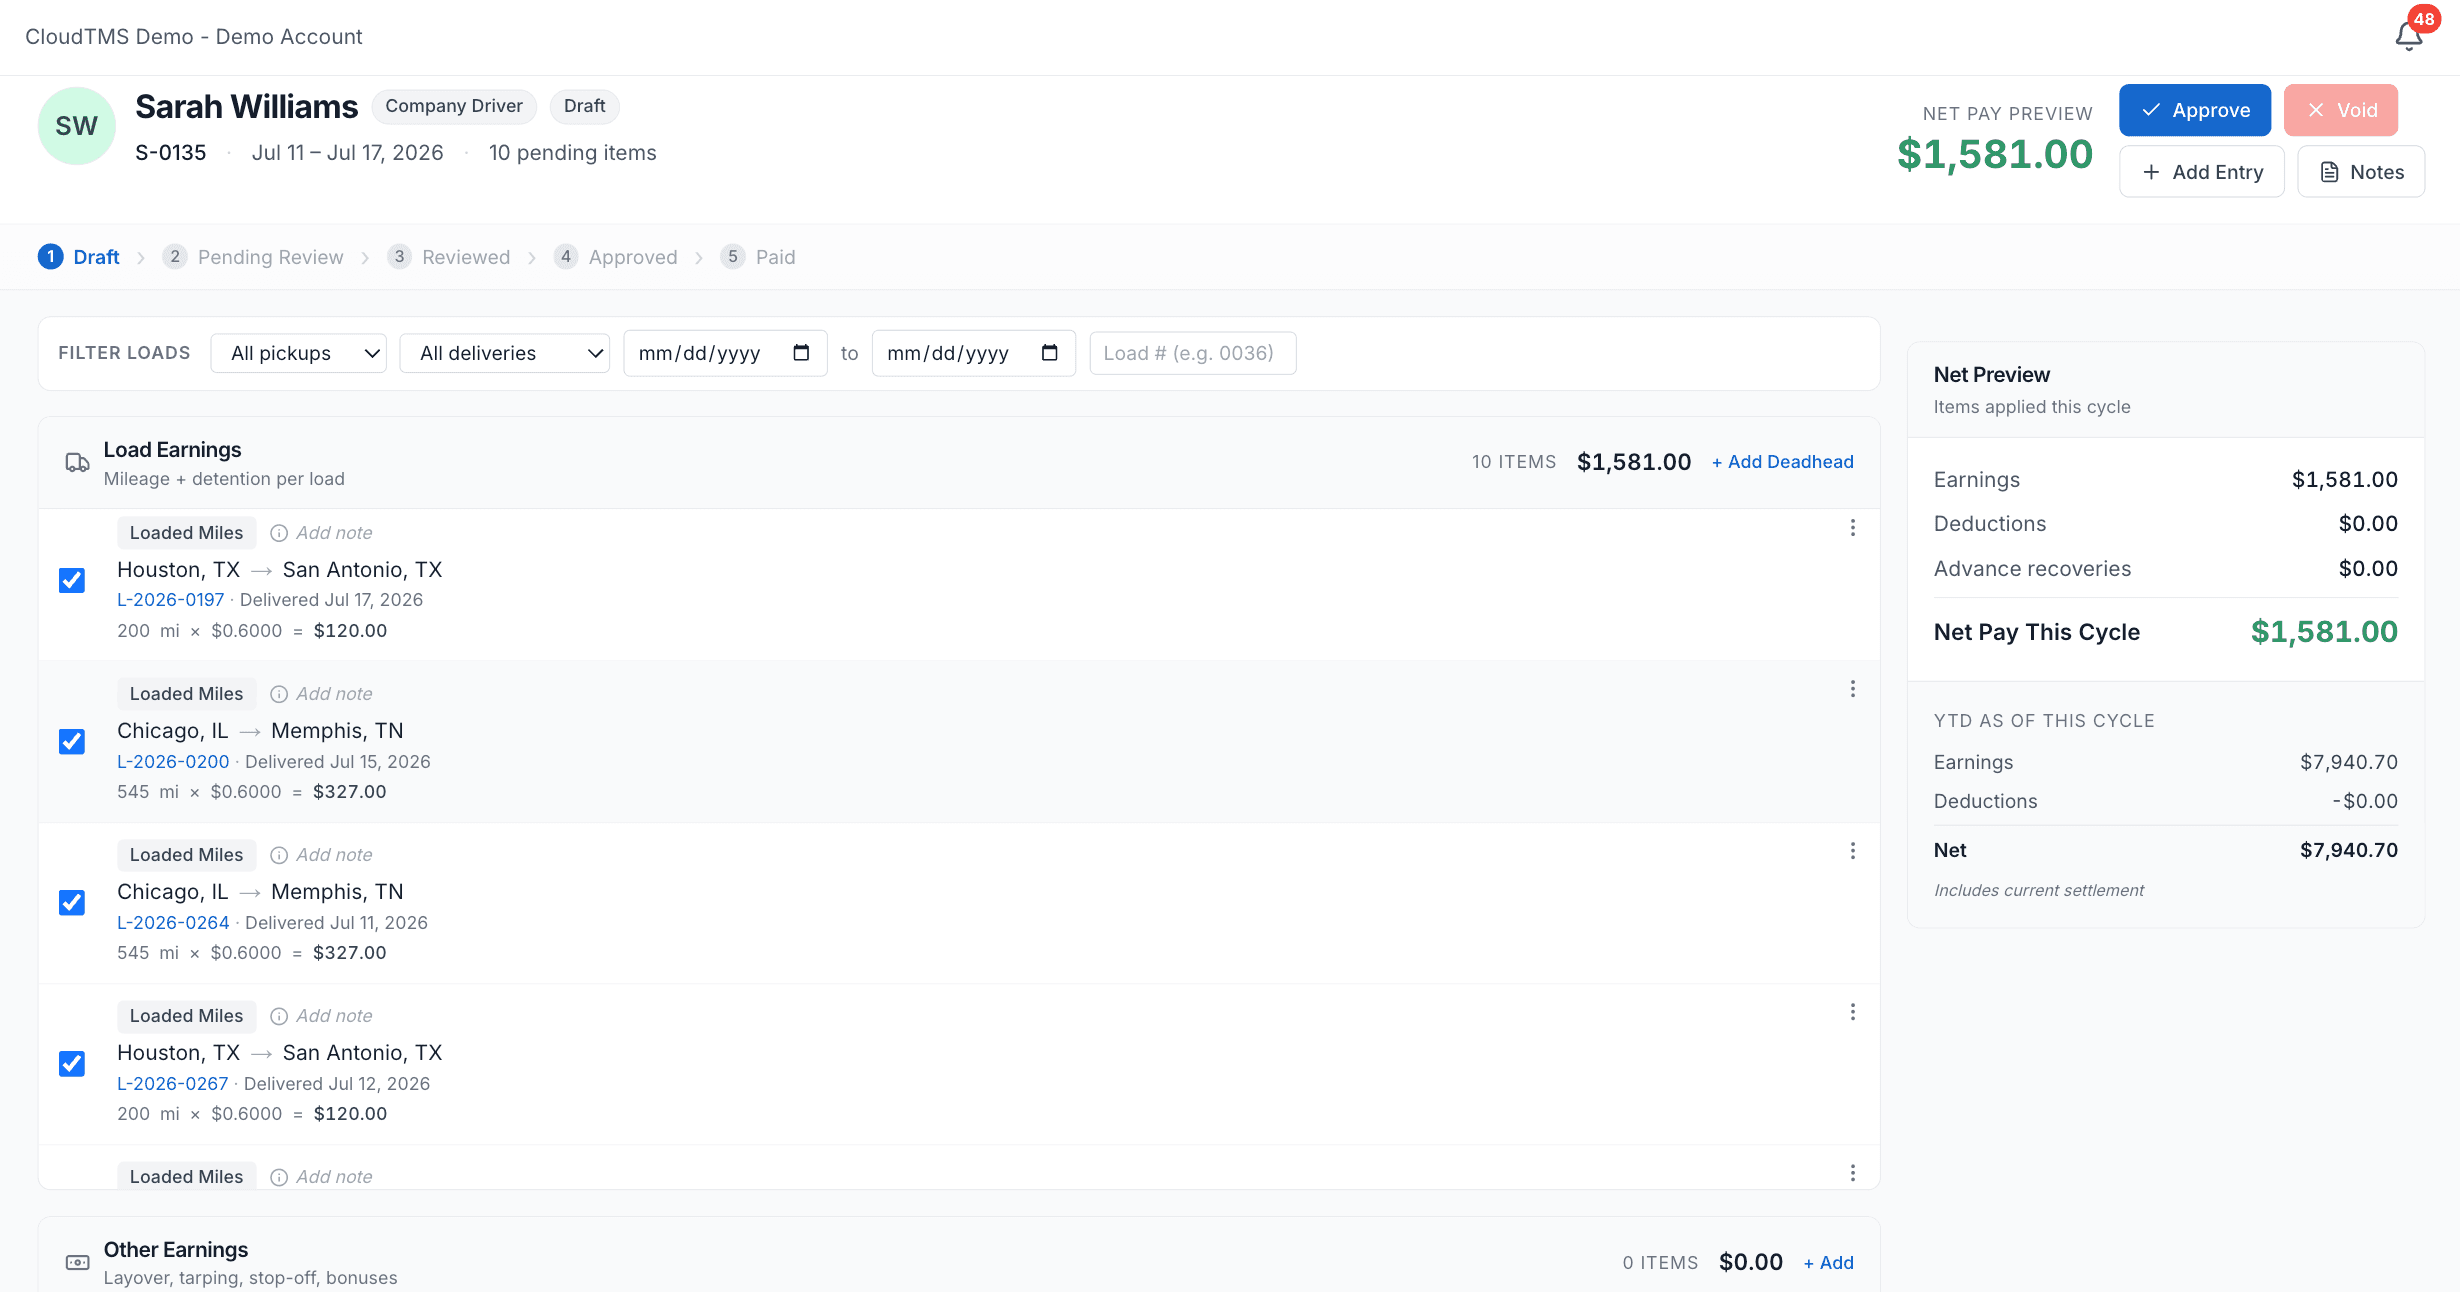The image size is (2460, 1292).
Task: Focus the Load number search field
Action: click(x=1193, y=353)
